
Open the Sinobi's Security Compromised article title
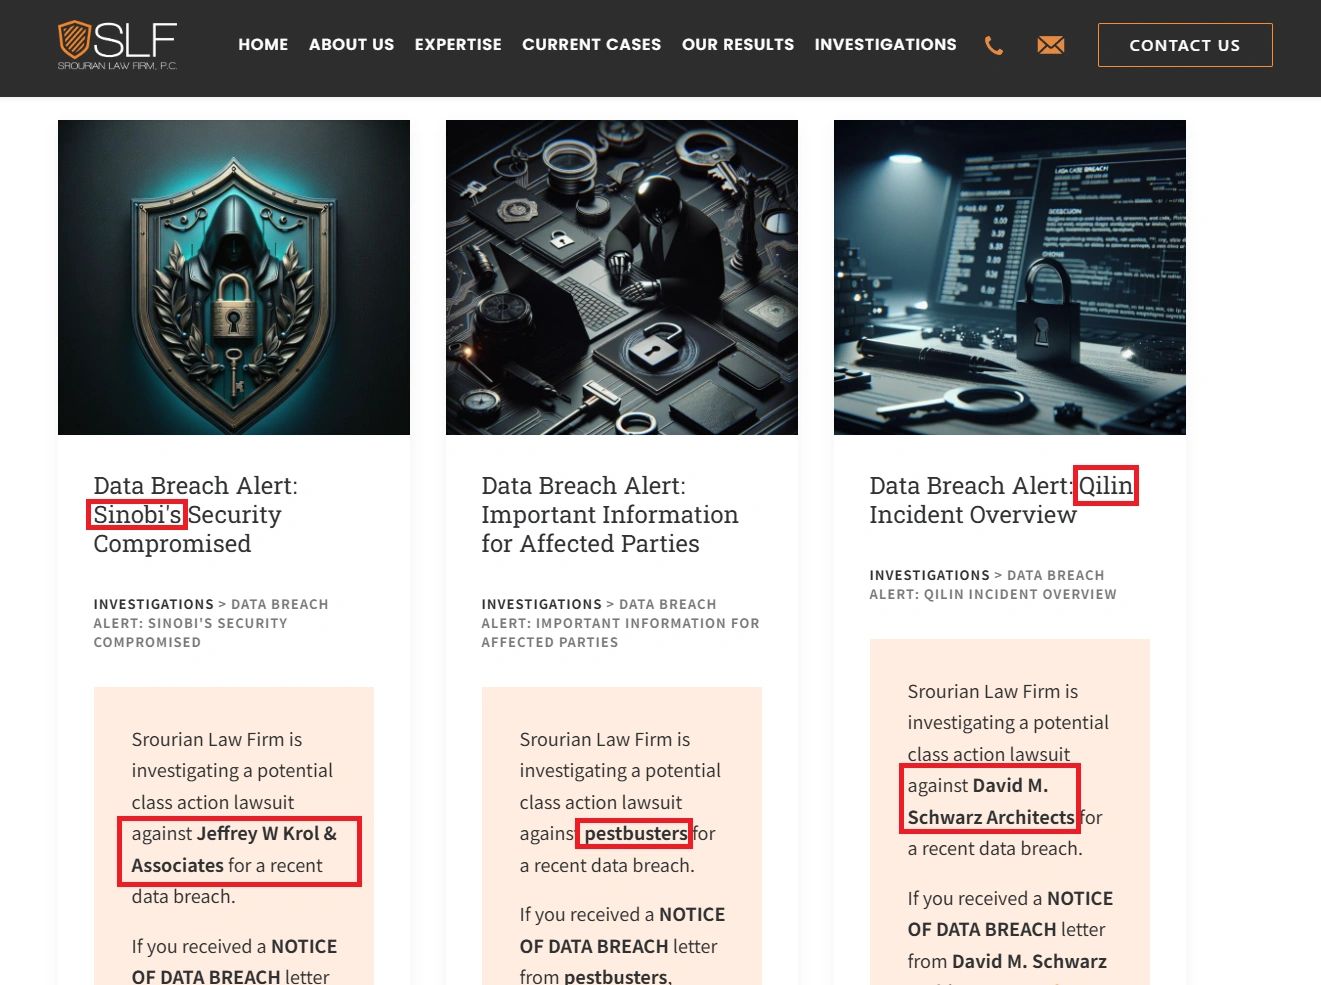coord(196,515)
